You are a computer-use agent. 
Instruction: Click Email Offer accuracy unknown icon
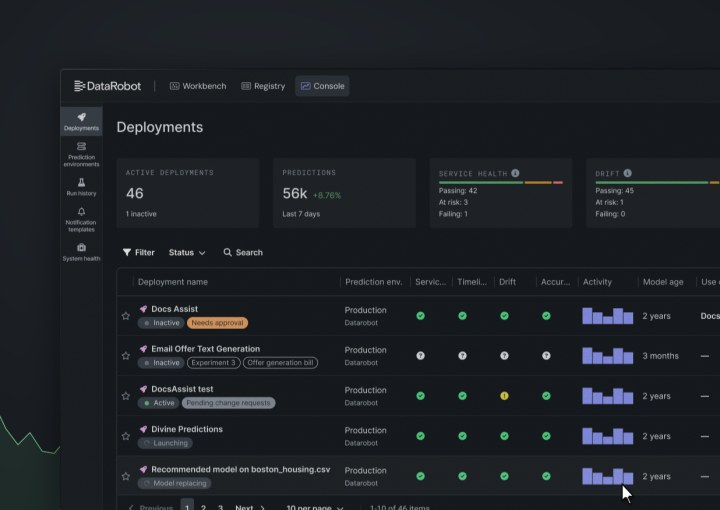[x=546, y=356]
